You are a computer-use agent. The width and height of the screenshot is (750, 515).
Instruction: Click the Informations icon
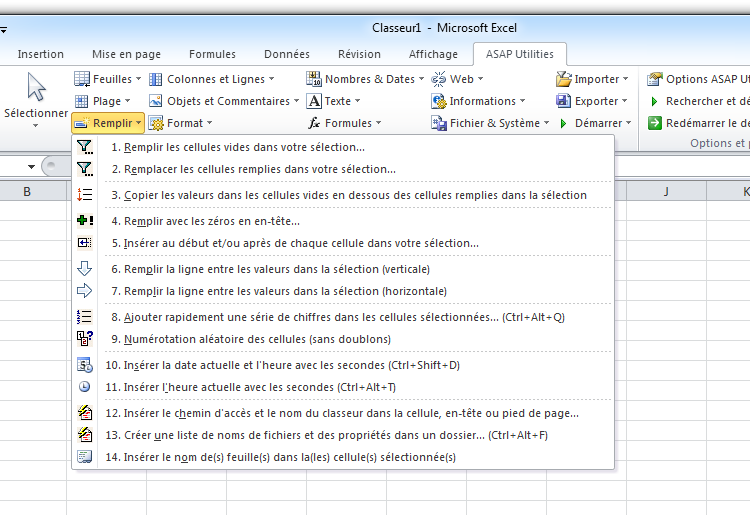[439, 101]
